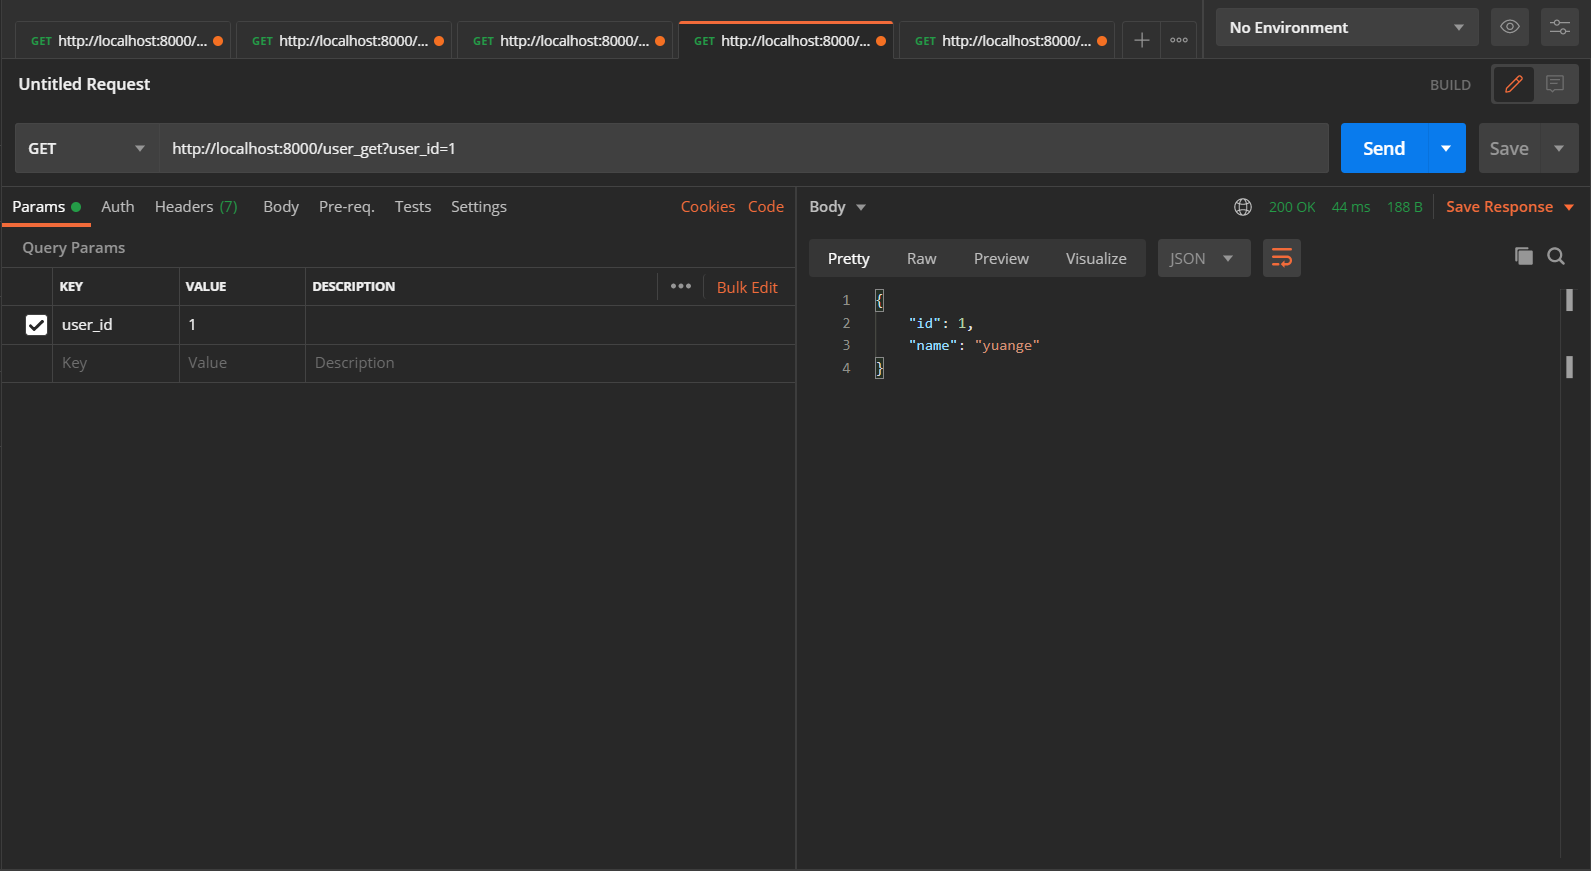Expand the Save Response dropdown arrow
This screenshot has height=871, width=1591.
point(1569,207)
